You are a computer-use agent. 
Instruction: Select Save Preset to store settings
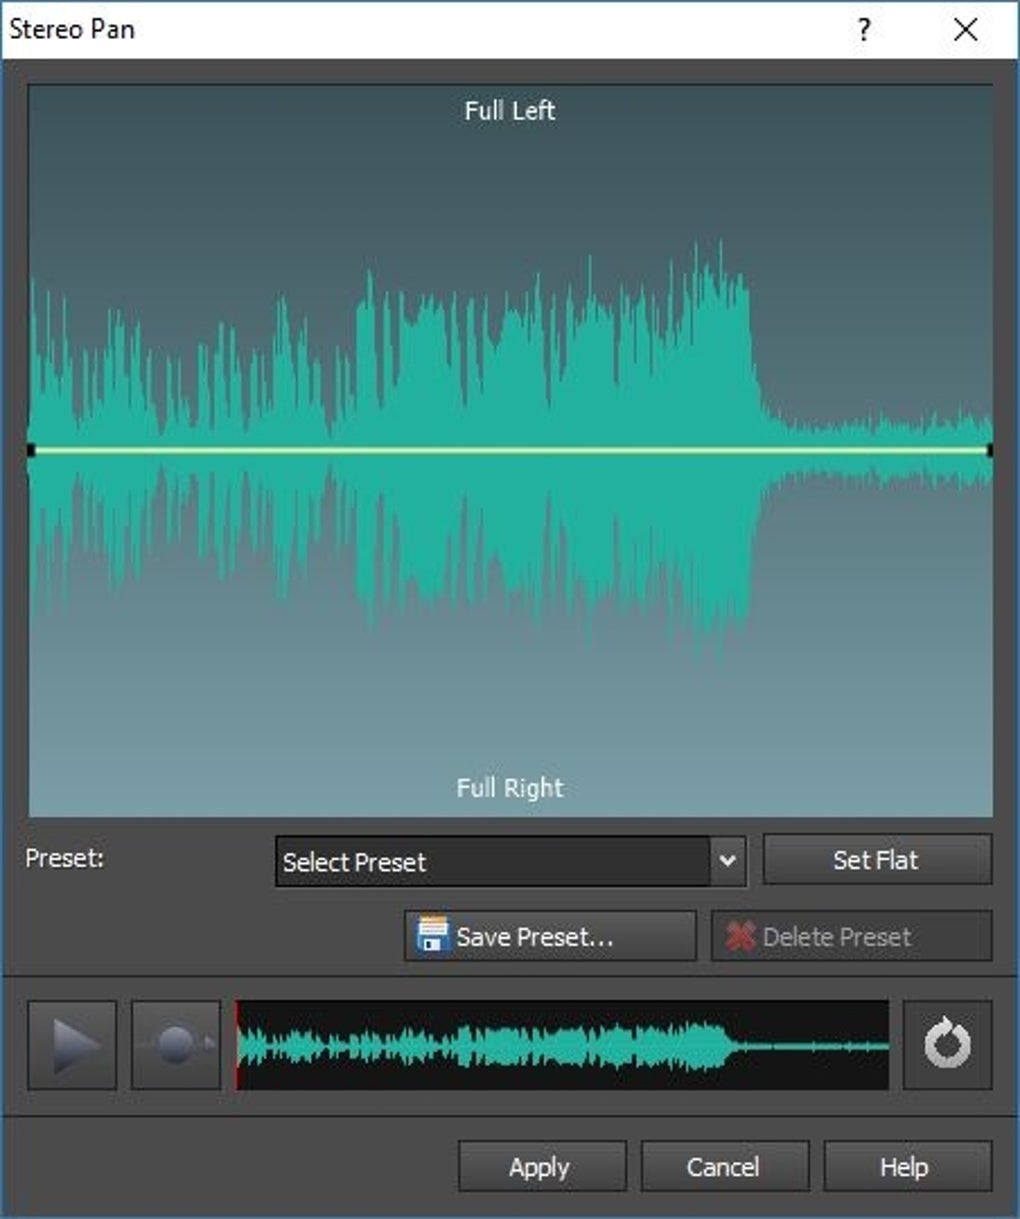click(x=548, y=936)
